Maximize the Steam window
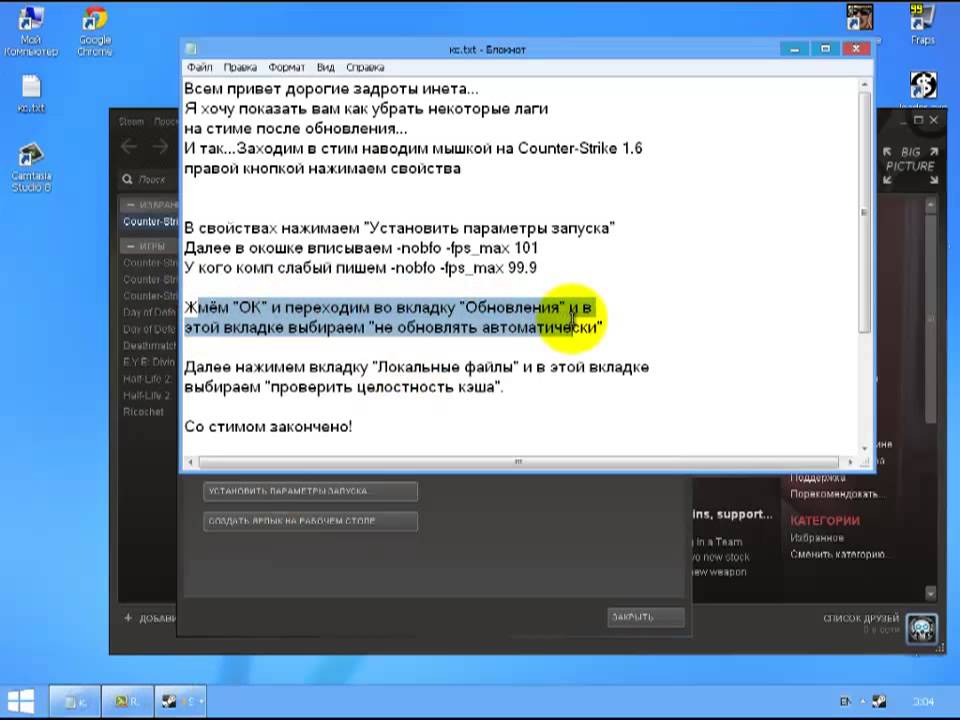The width and height of the screenshot is (960, 720). (x=918, y=121)
